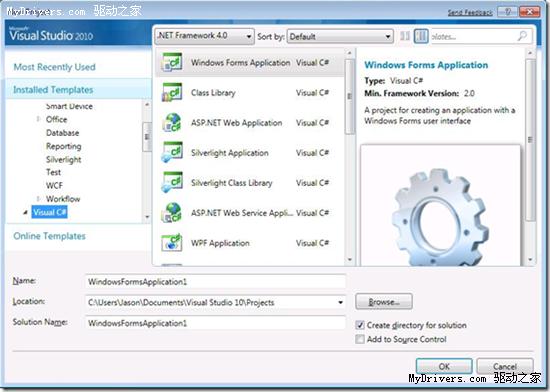
Task: Click the Browse button
Action: pyautogui.click(x=384, y=302)
